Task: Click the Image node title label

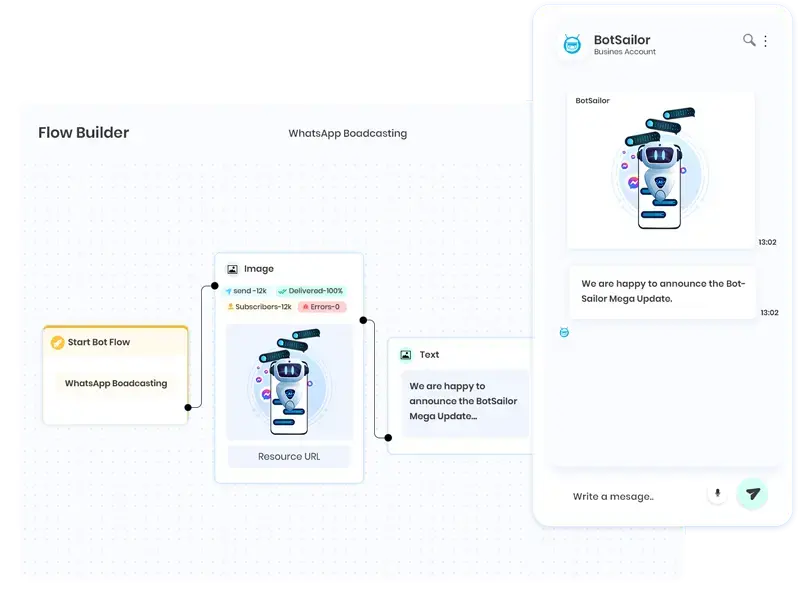Action: click(259, 269)
